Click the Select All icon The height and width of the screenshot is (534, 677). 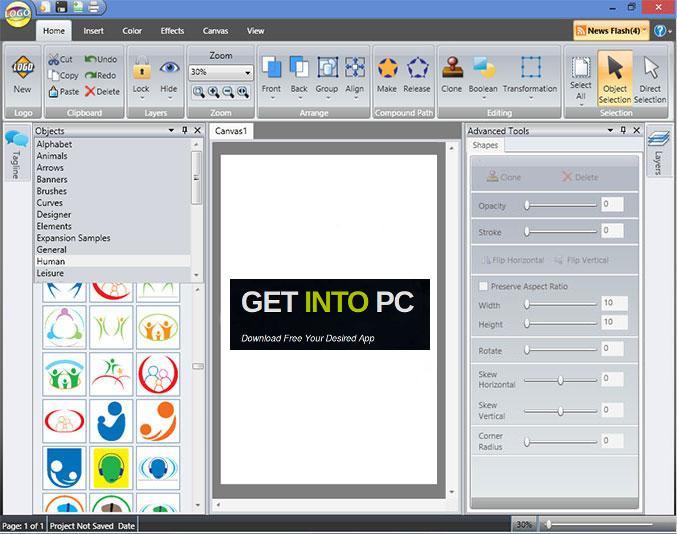coord(581,67)
